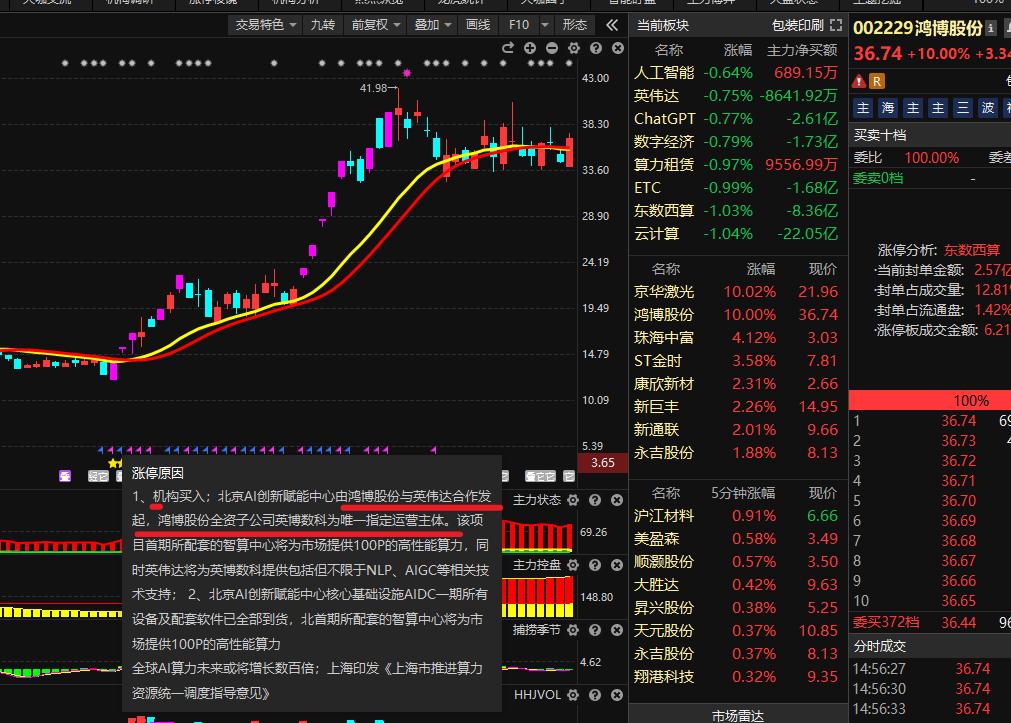
Task: Click the red 100% buy ratio bar
Action: point(930,401)
